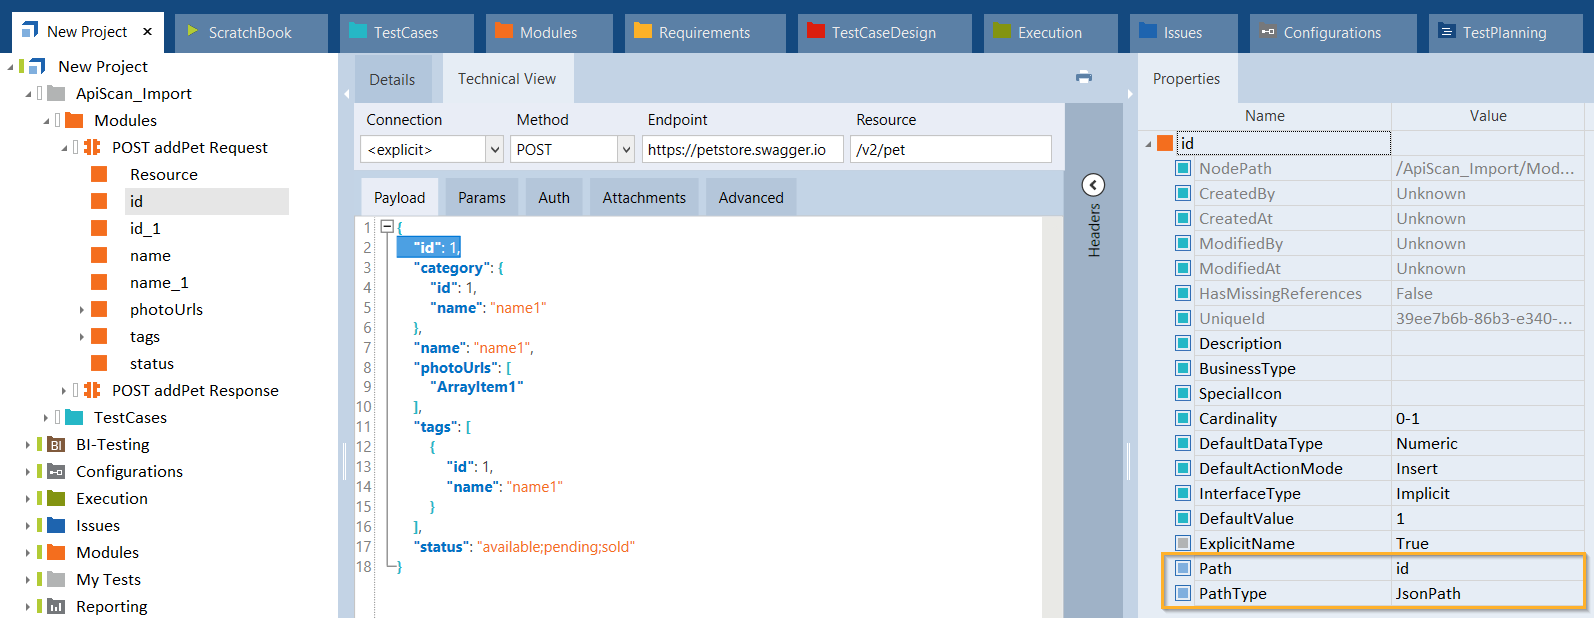Click the circular Headers collapse arrow
1594x618 pixels.
pos(1093,185)
